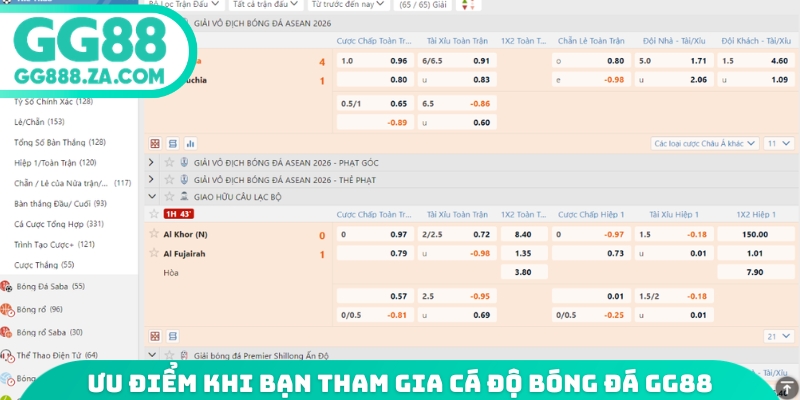Bet on the 0.96 handicap odds

375,61
